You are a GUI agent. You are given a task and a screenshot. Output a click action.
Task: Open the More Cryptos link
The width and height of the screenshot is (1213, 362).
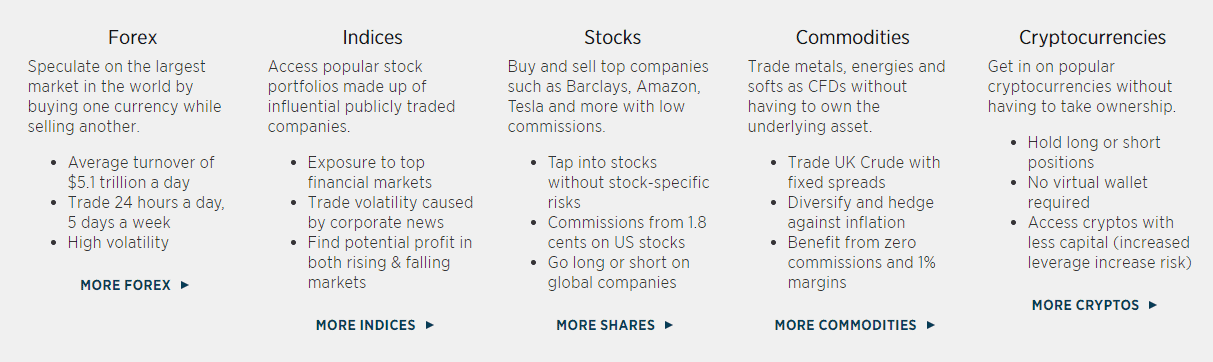tap(1094, 305)
